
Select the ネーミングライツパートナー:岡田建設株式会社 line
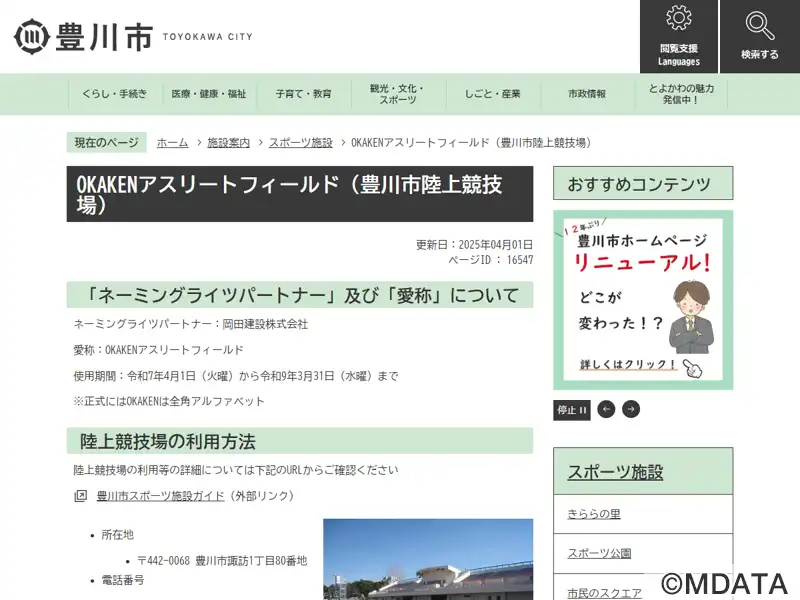[191, 324]
